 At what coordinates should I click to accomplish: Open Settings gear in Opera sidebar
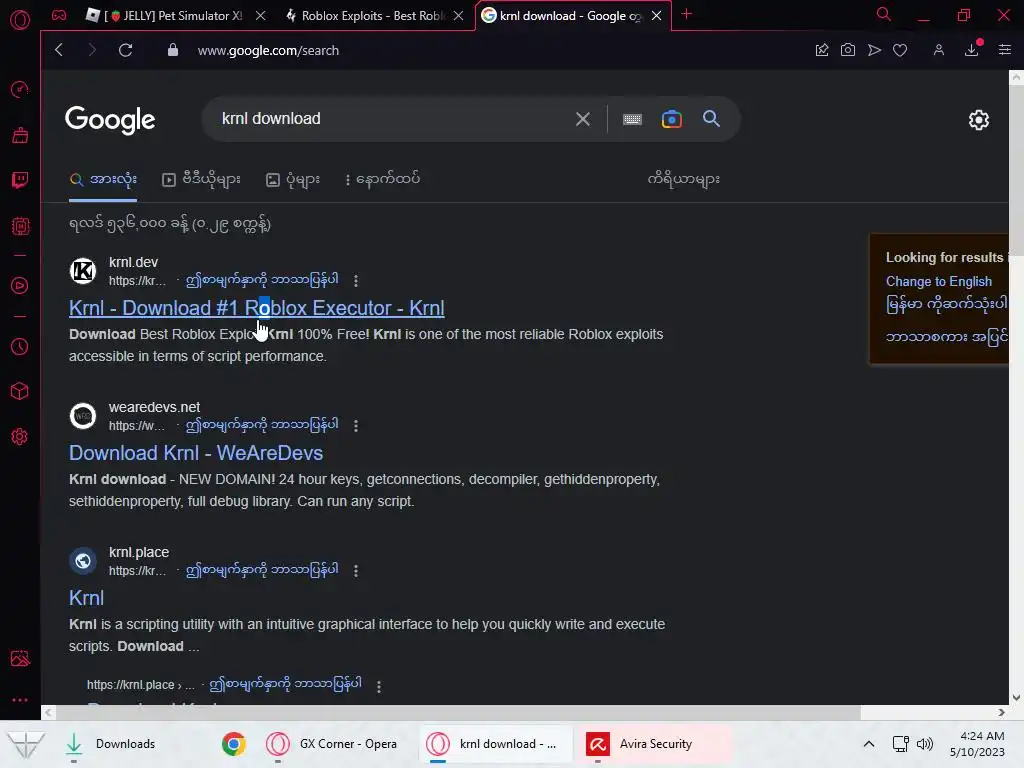[20, 436]
